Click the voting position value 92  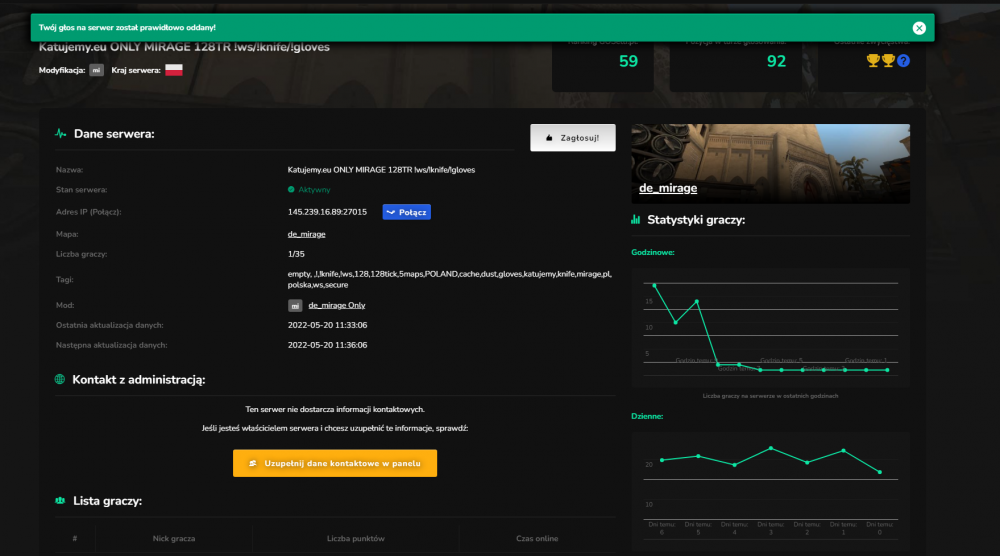776,61
